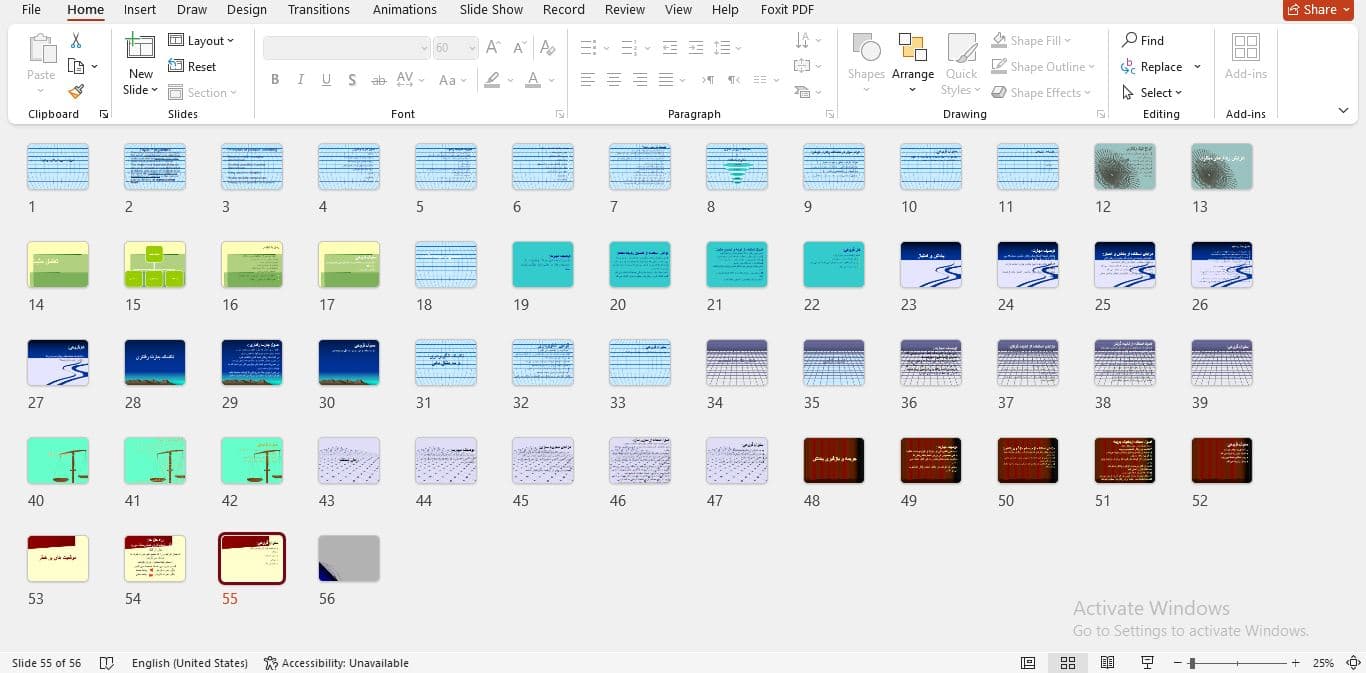Viewport: 1366px width, 673px height.
Task: Click the Replace button
Action: [x=1161, y=66]
